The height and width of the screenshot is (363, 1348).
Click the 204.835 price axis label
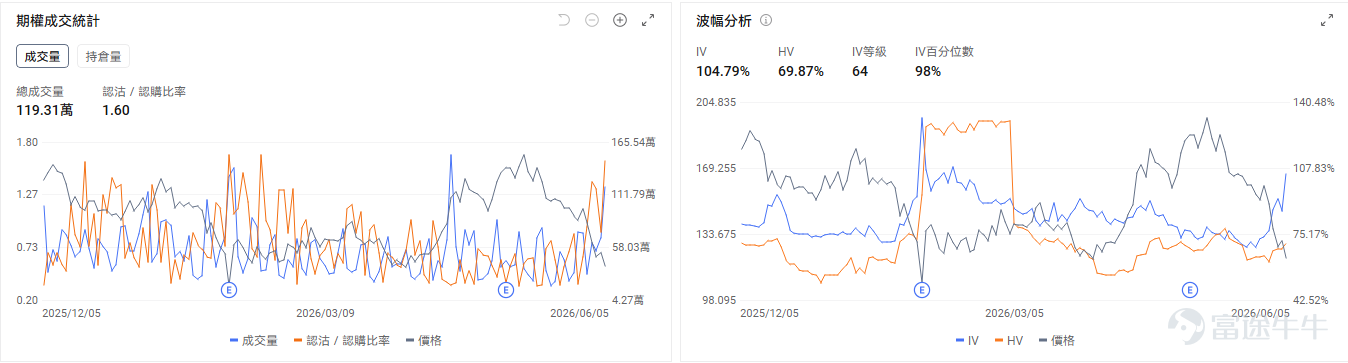click(x=716, y=103)
